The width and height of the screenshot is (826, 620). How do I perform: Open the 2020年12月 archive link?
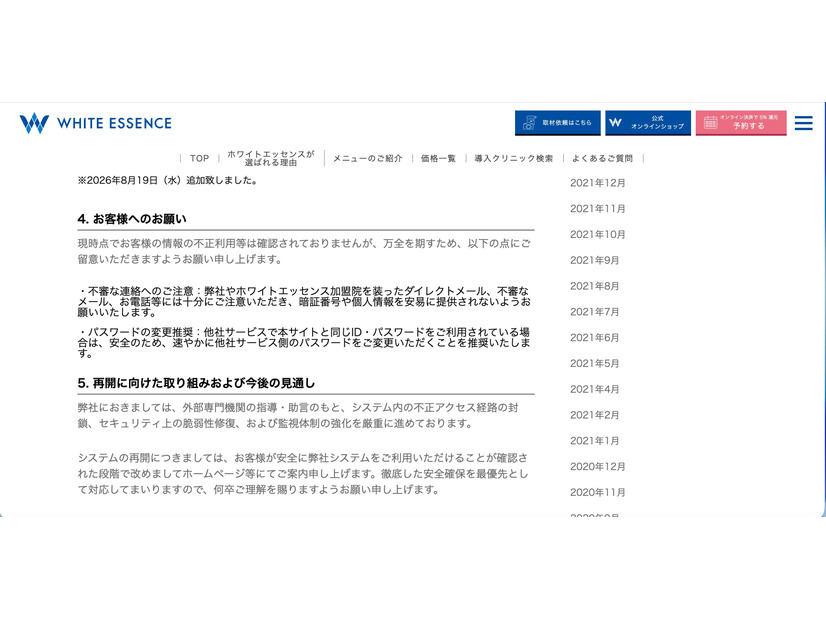(x=597, y=467)
